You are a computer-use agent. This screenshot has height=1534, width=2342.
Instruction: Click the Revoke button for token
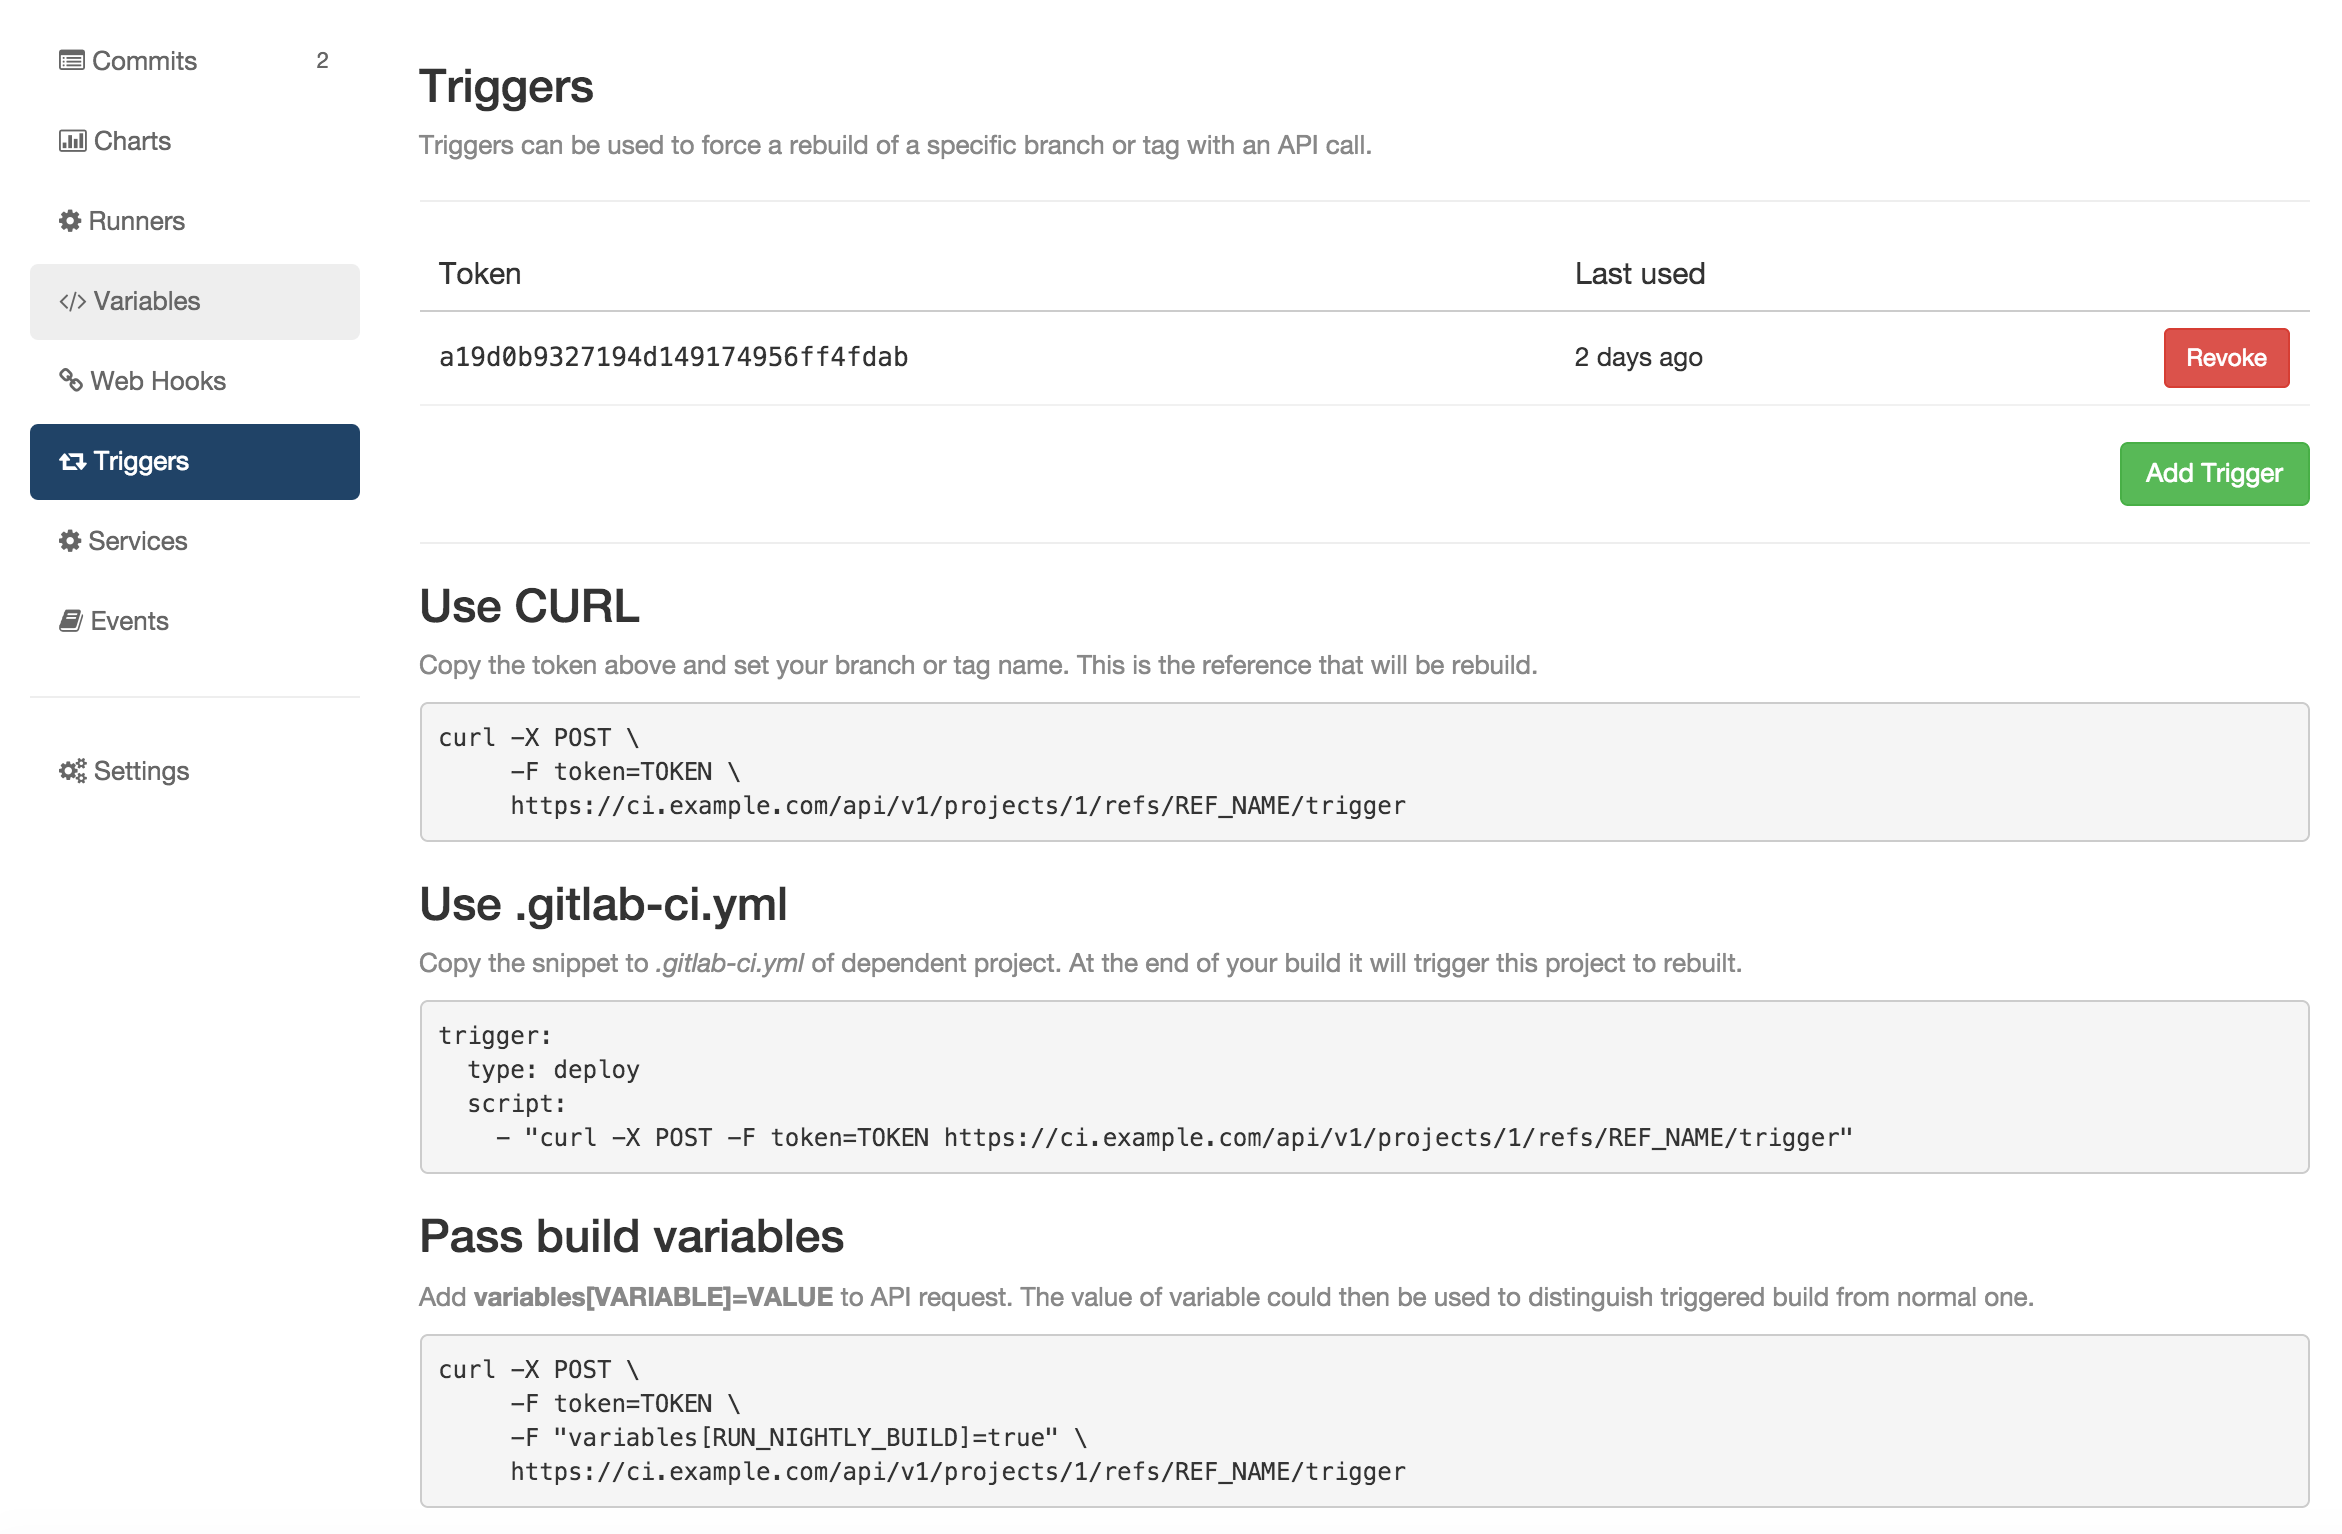(2226, 358)
